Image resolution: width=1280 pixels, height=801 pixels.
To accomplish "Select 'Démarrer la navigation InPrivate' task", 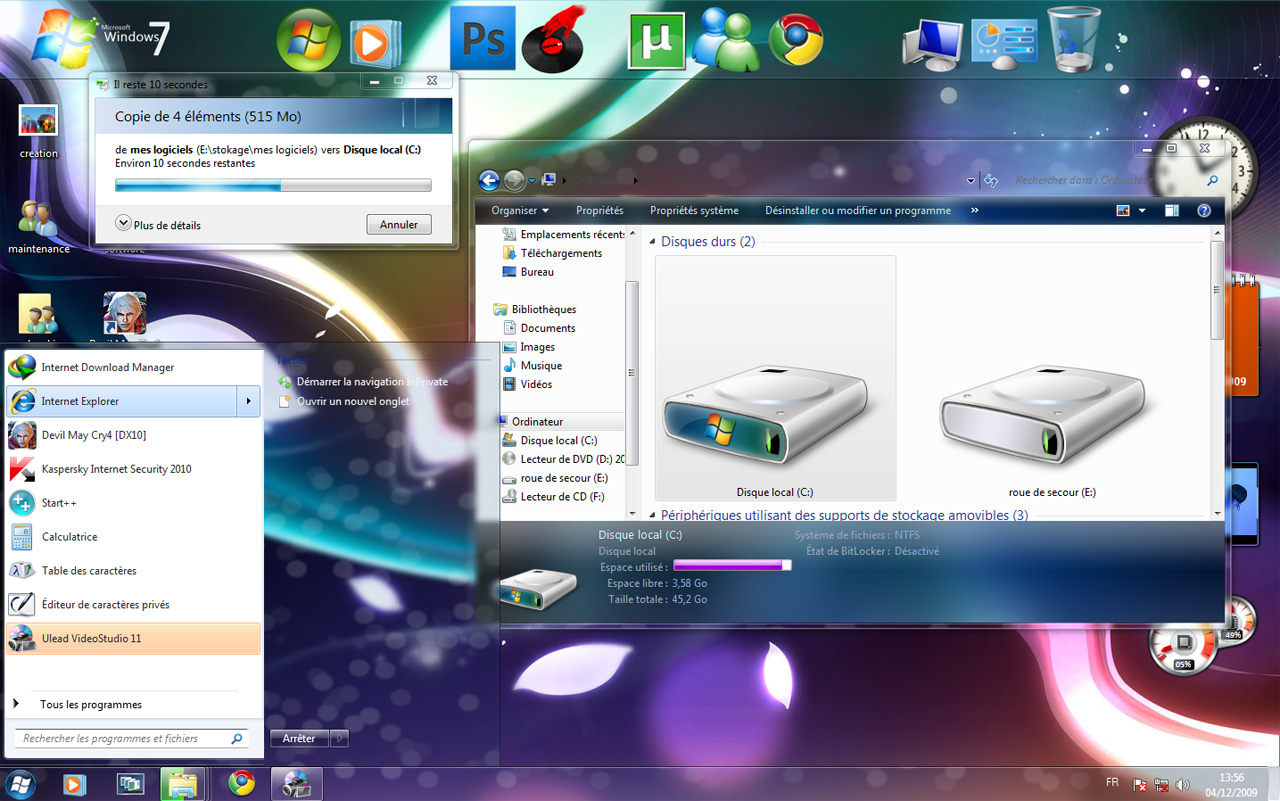I will coord(363,382).
